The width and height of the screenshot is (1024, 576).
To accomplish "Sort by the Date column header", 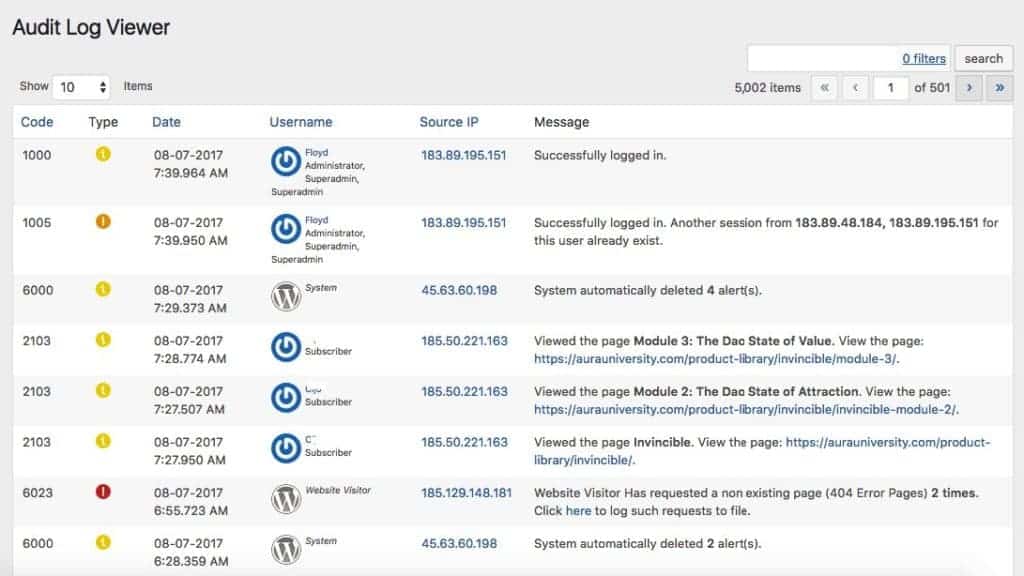I will coord(166,122).
